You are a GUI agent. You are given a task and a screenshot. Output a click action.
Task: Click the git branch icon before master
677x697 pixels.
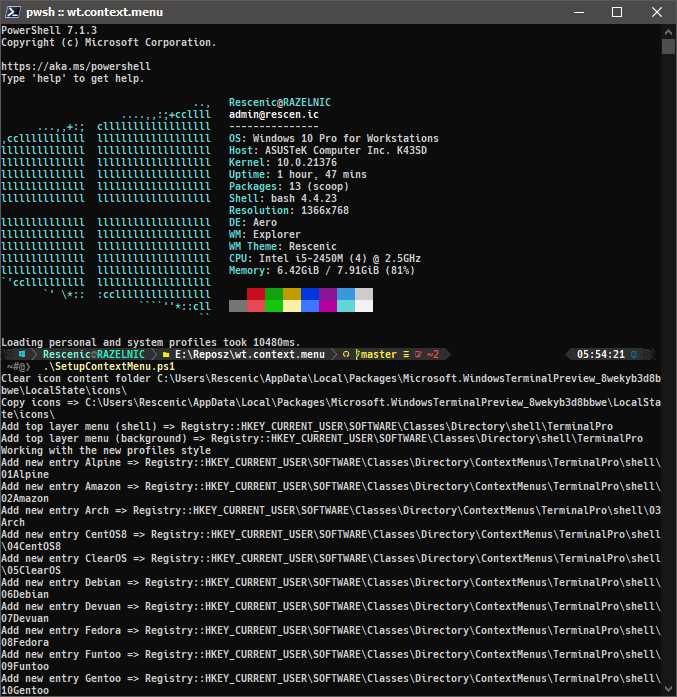click(357, 354)
